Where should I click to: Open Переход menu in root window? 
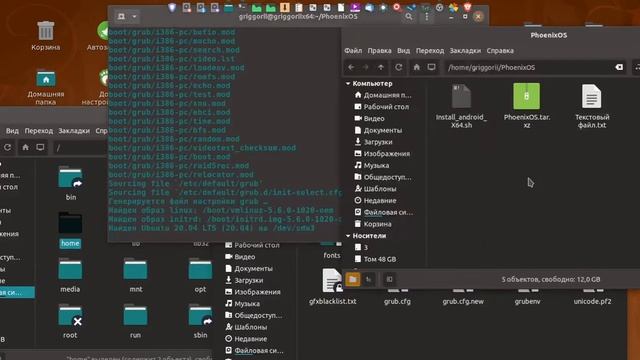pyautogui.click(x=39, y=131)
